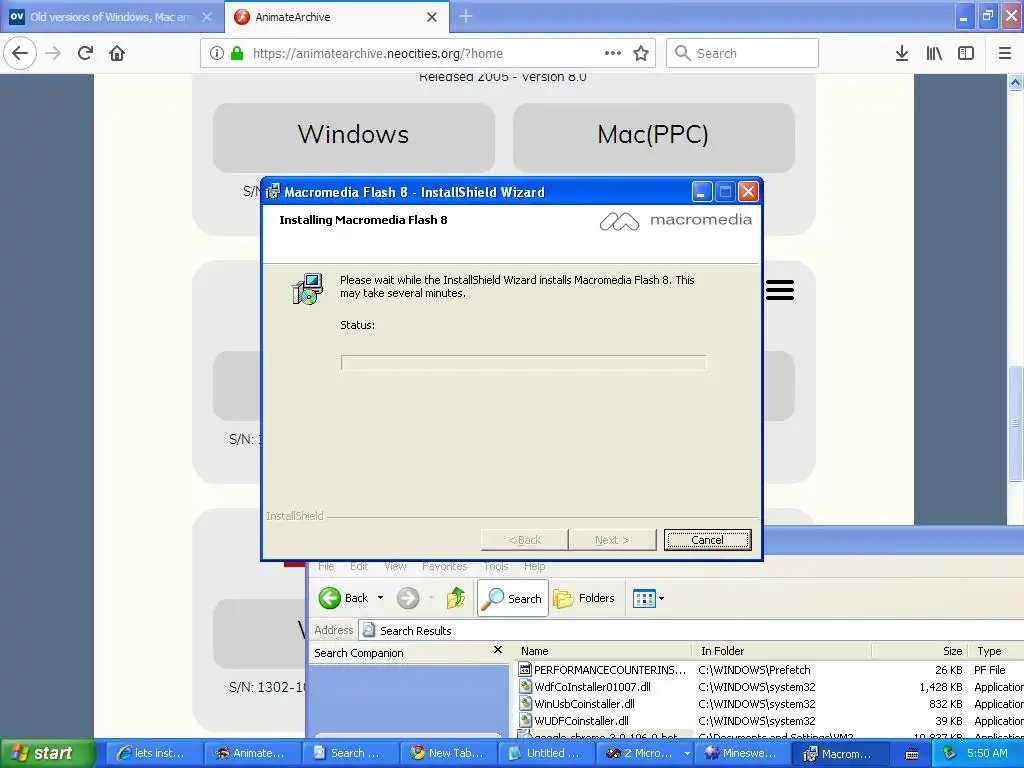This screenshot has width=1024, height=768.
Task: Select the AnimateArchive tab
Action: click(336, 17)
